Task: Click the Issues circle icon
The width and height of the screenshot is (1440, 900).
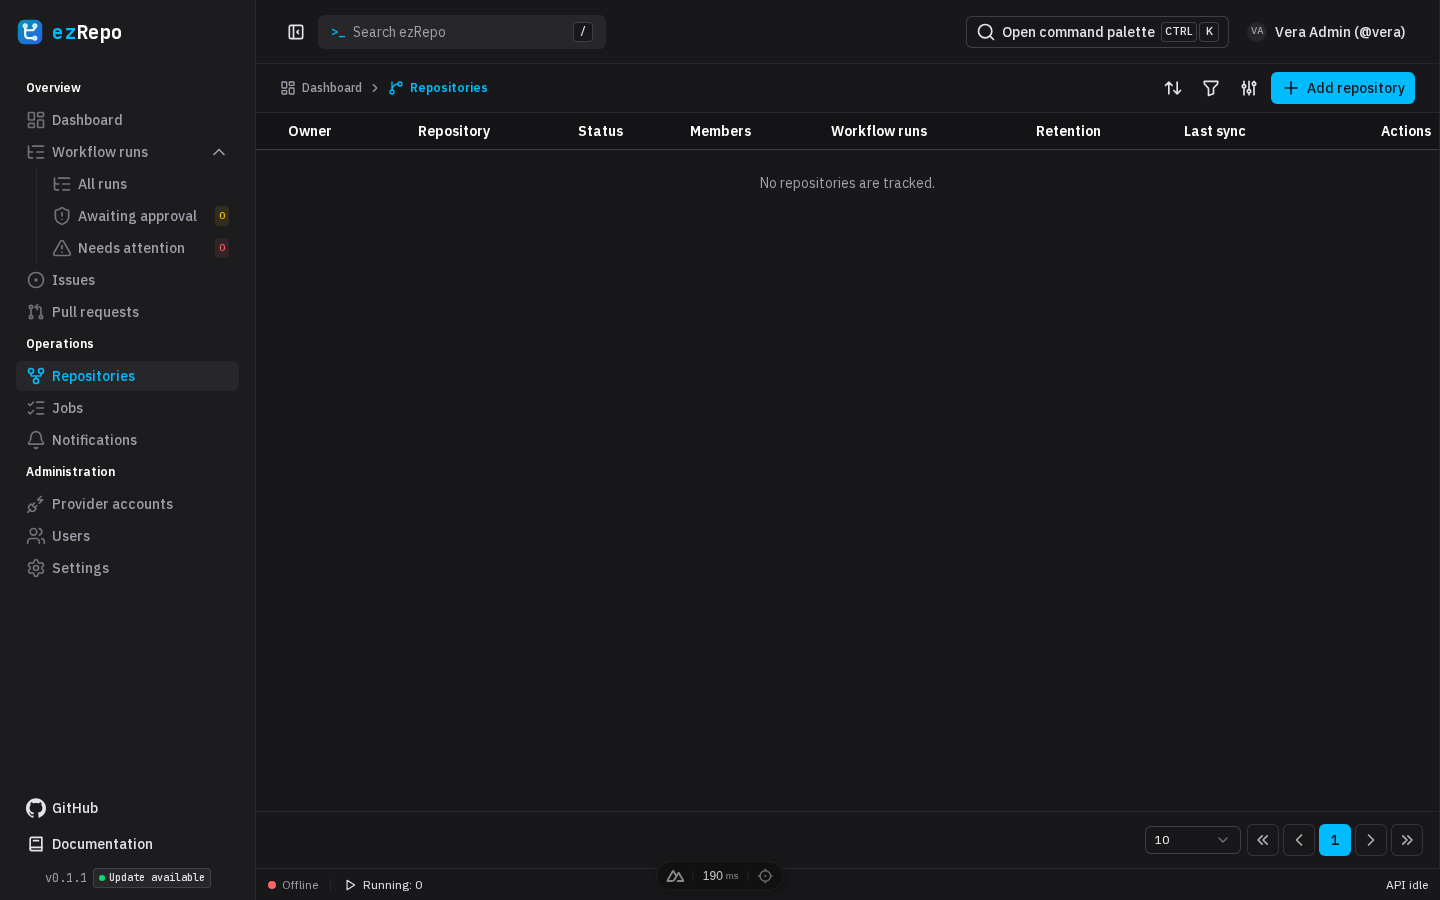Action: (x=36, y=280)
